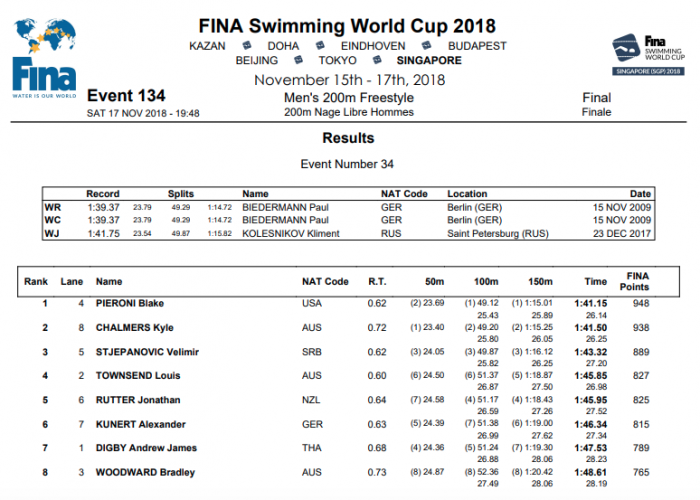
Task: Select swimmer name PIERONI Blake
Action: click(x=130, y=303)
